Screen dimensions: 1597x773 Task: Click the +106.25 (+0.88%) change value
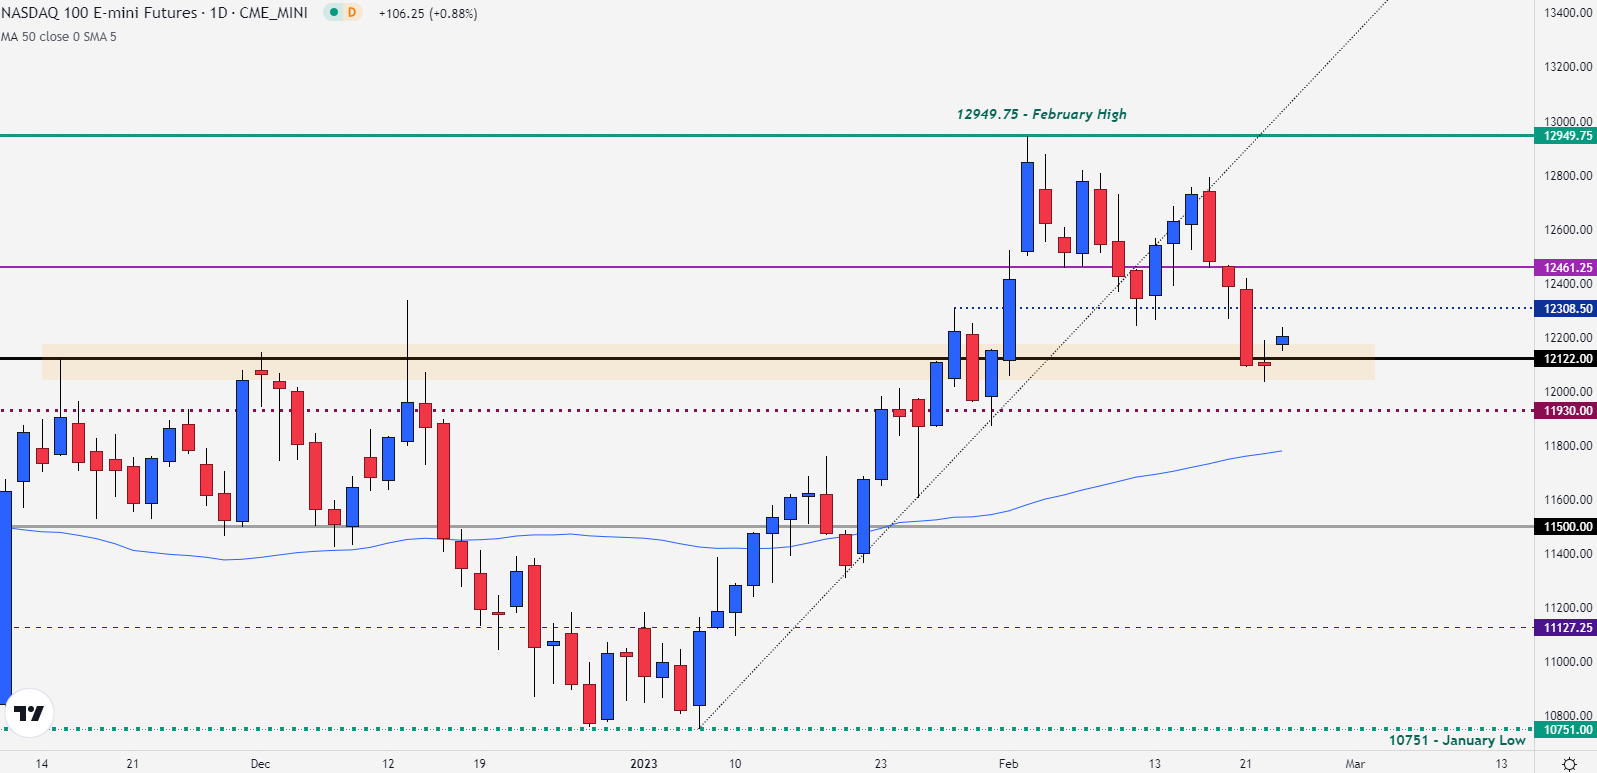point(428,14)
